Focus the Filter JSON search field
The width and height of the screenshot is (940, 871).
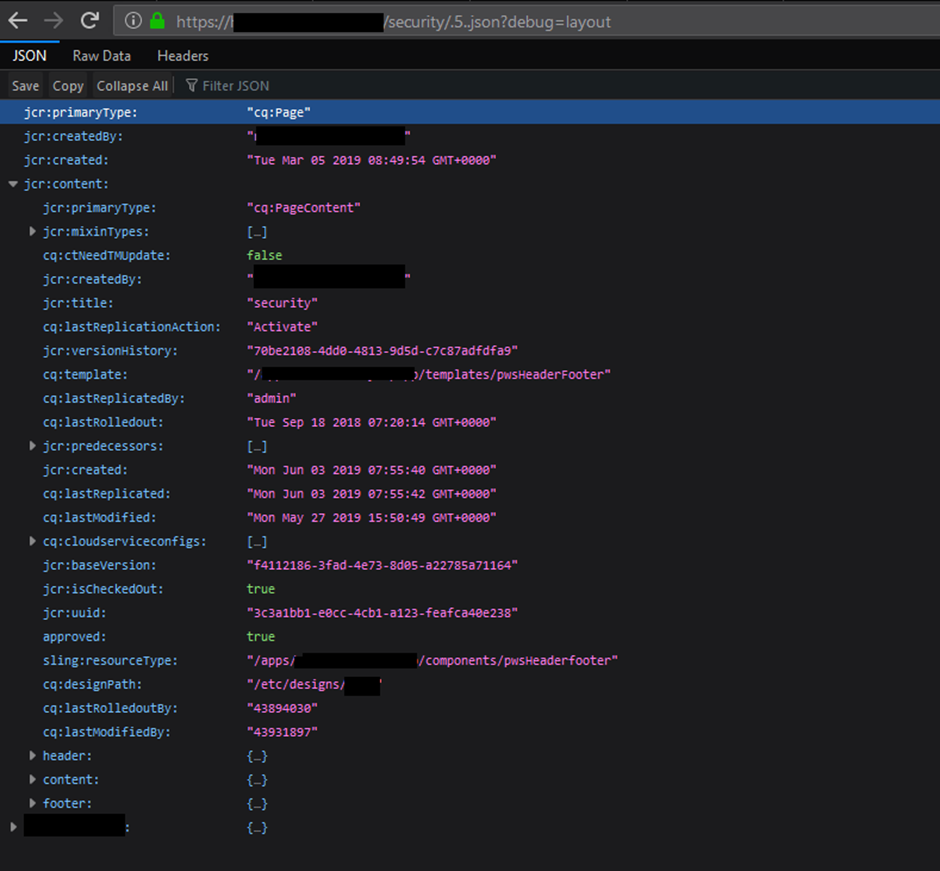coord(236,86)
